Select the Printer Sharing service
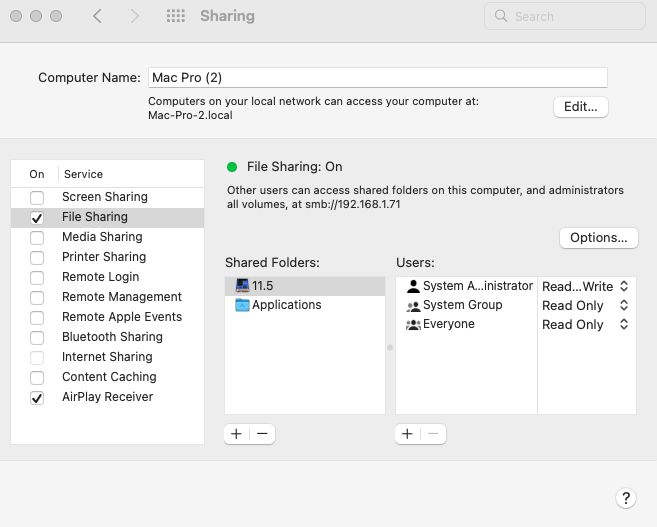 104,257
